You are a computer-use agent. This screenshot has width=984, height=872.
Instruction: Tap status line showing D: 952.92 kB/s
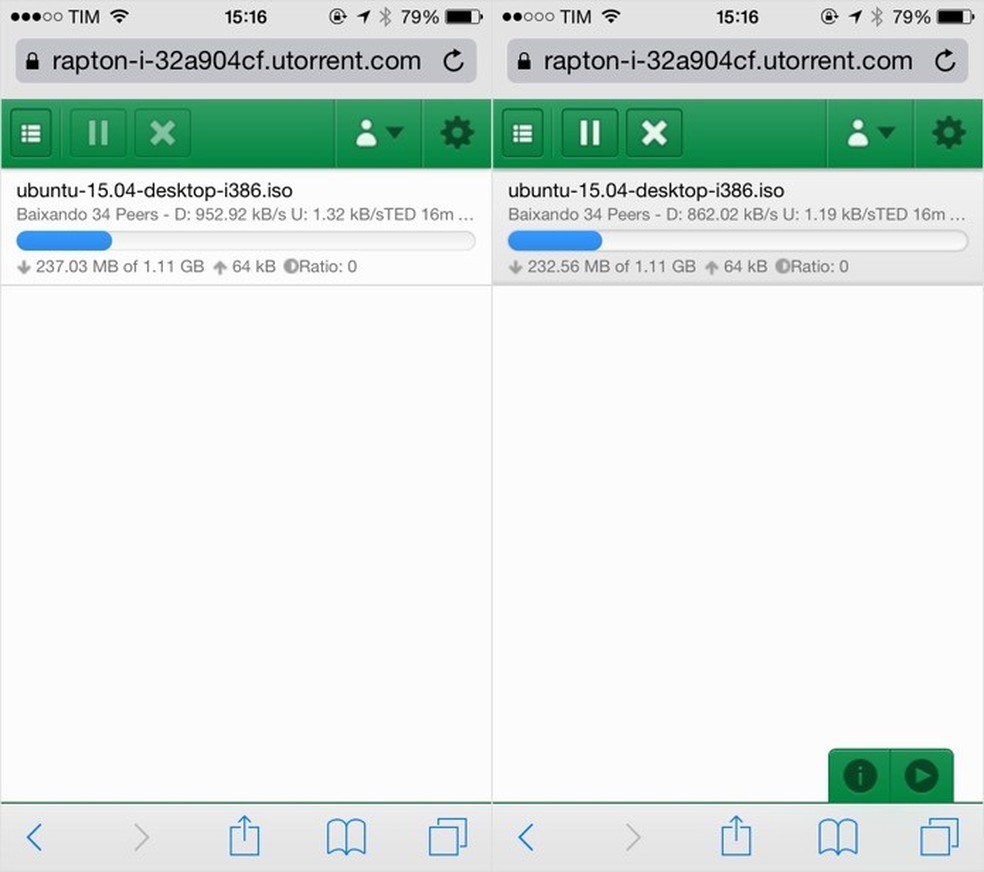(x=245, y=215)
